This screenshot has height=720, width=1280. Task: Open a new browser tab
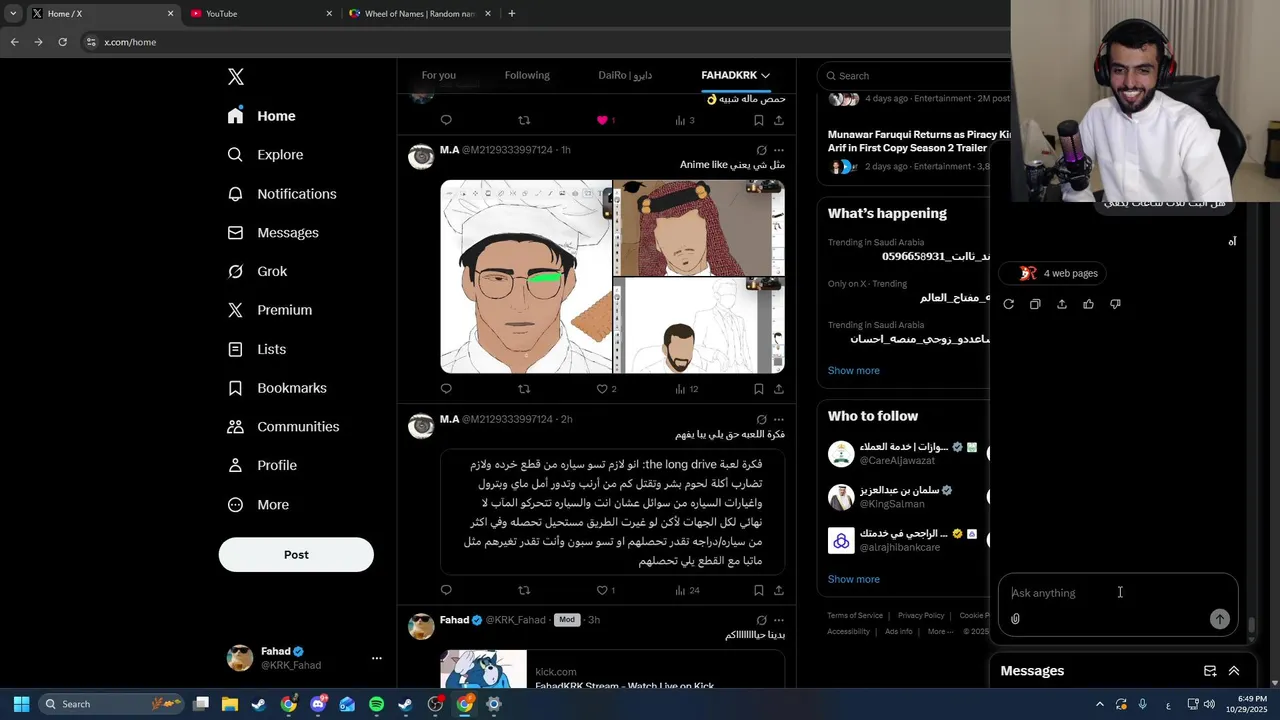512,14
